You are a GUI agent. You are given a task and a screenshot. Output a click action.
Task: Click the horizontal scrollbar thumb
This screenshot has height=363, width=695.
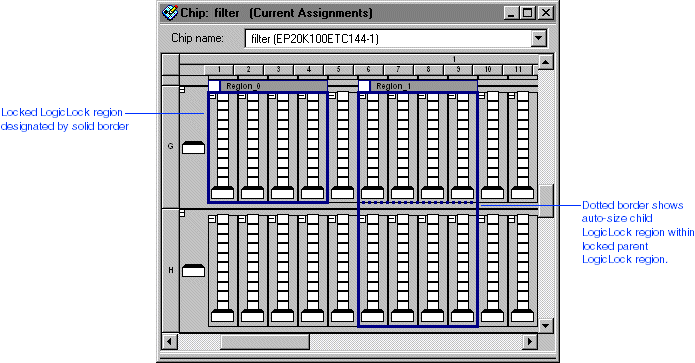(x=265, y=342)
